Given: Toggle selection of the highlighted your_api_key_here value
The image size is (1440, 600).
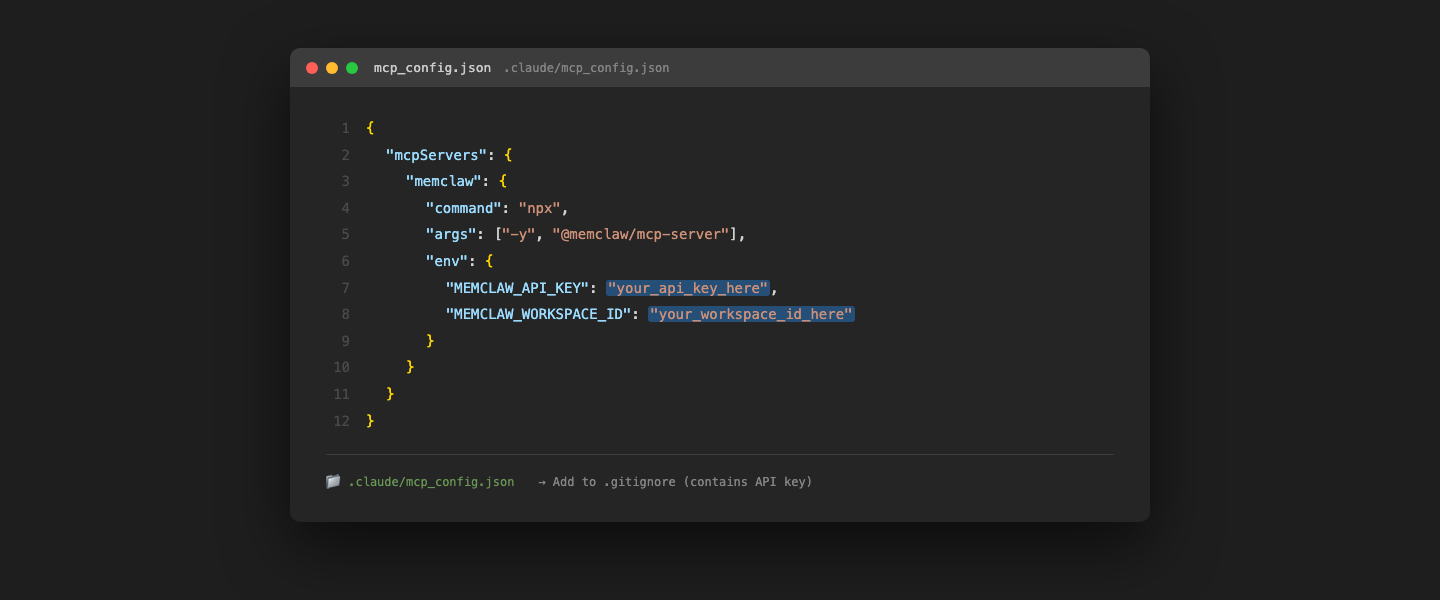Looking at the screenshot, I should pos(687,287).
